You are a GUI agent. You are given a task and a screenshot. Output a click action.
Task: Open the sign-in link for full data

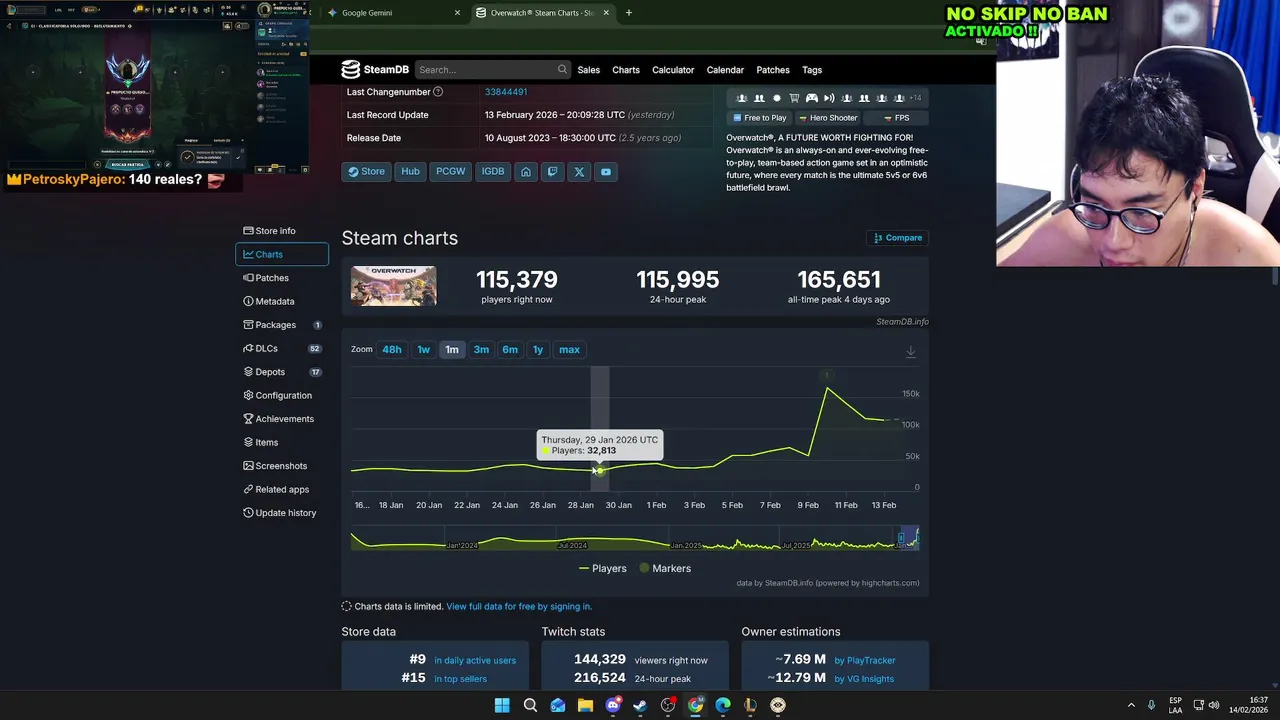pos(519,606)
